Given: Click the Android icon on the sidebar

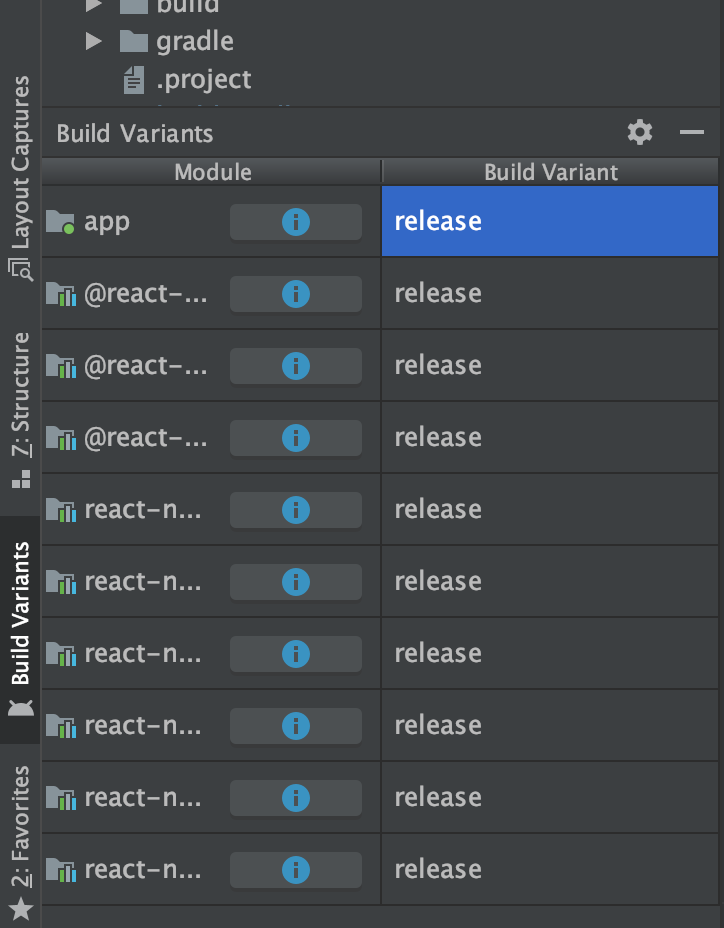Looking at the screenshot, I should [21, 708].
